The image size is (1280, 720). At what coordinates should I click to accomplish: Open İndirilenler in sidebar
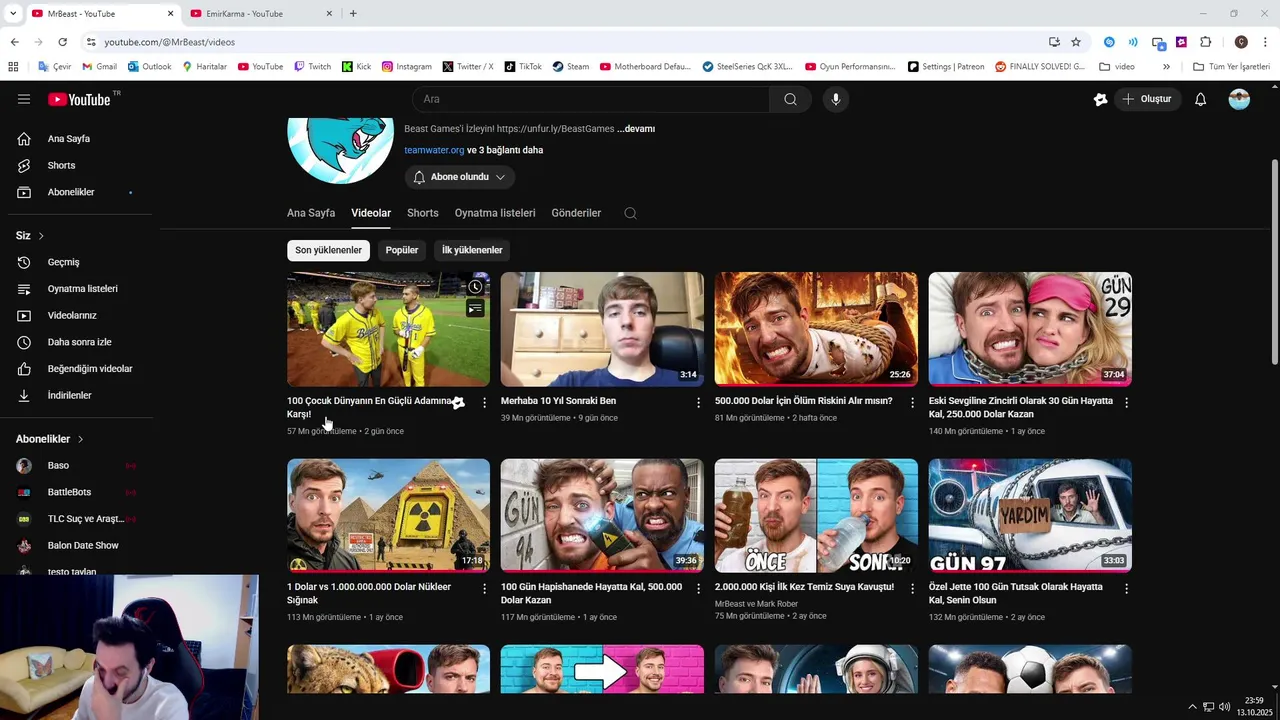tap(80, 395)
